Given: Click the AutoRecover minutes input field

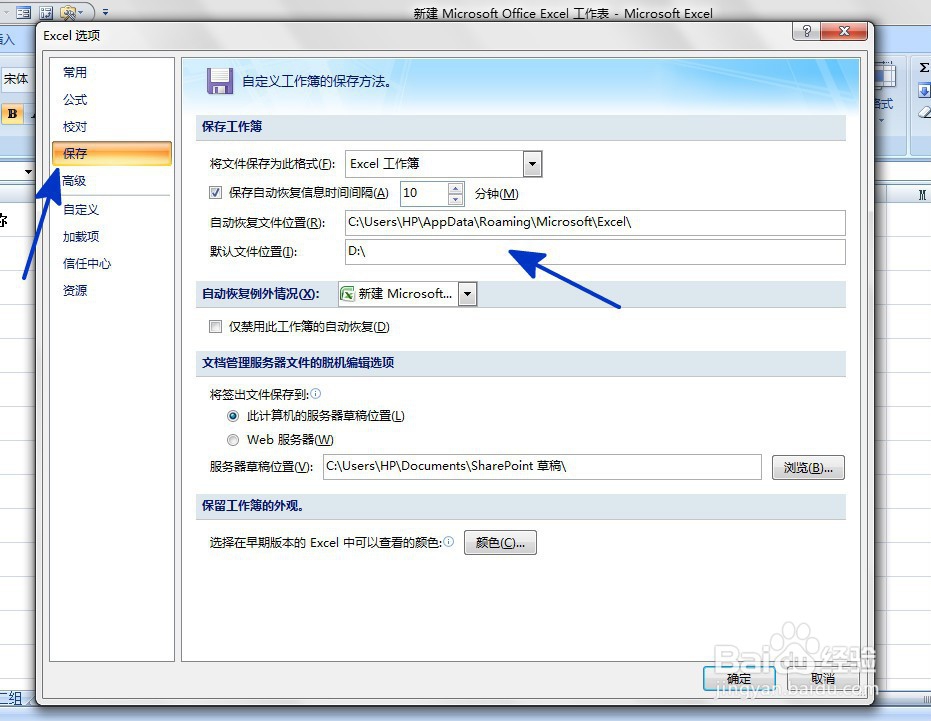Looking at the screenshot, I should [425, 193].
